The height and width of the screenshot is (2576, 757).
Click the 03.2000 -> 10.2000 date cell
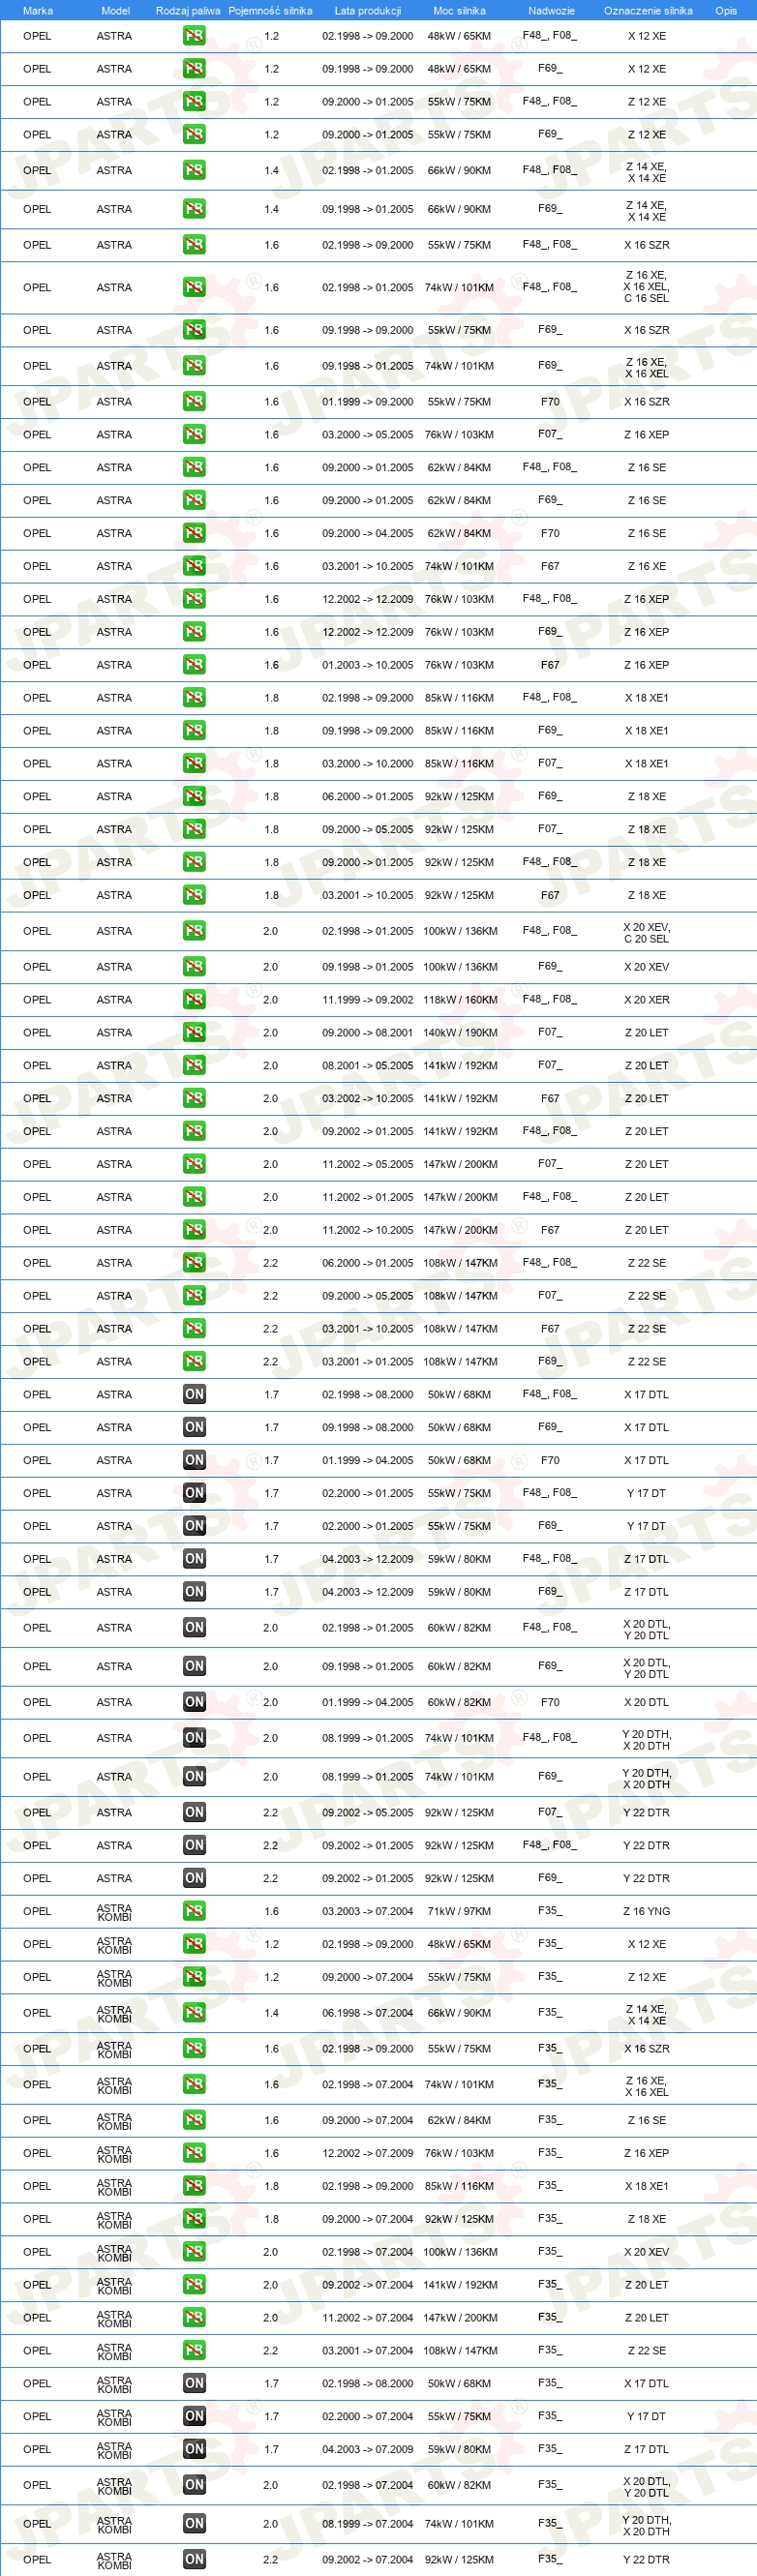(x=368, y=764)
